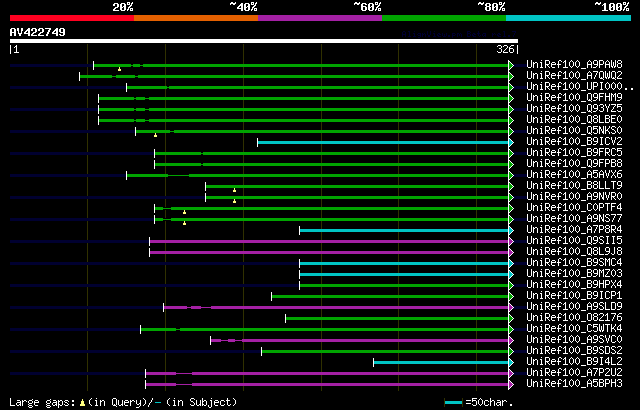This screenshot has width=640, height=410.
Task: Click the query gap marker under Q5NKS0 alignment
Action: tap(155, 135)
